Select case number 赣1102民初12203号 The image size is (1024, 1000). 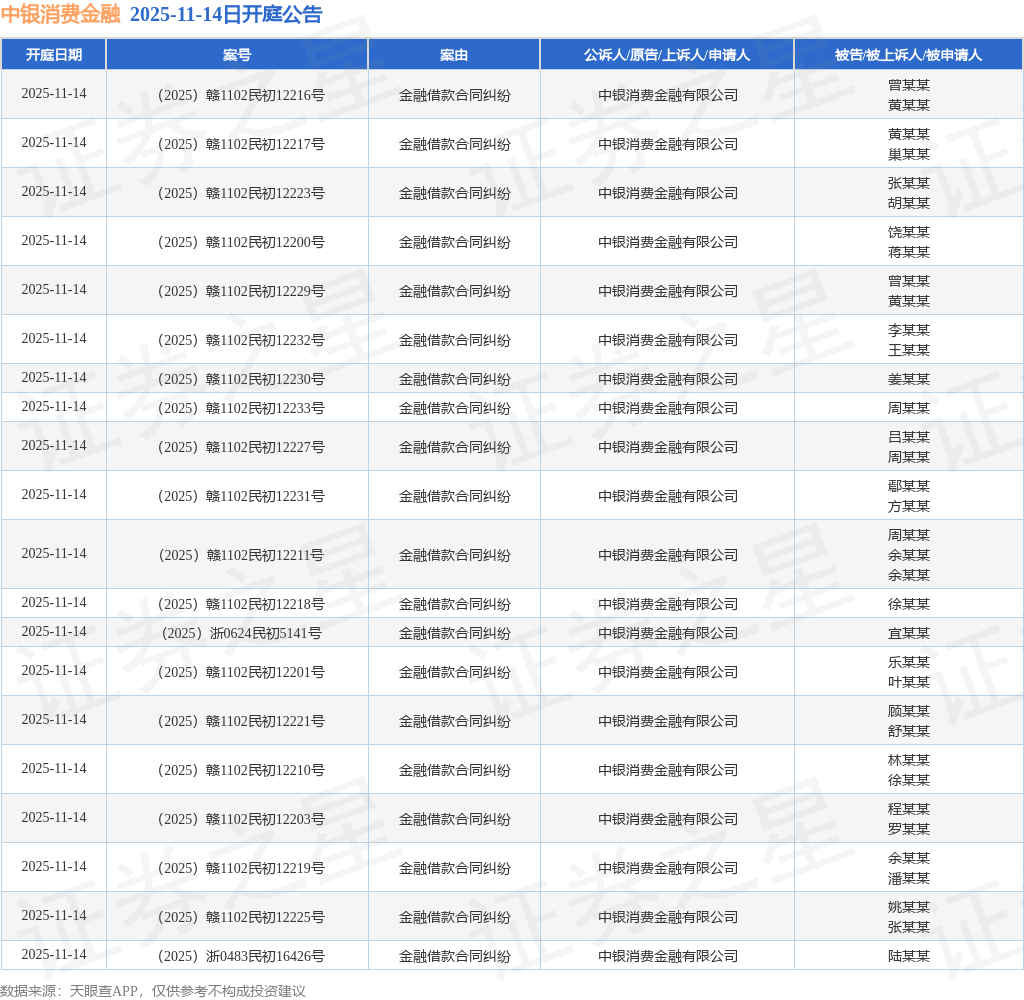241,819
